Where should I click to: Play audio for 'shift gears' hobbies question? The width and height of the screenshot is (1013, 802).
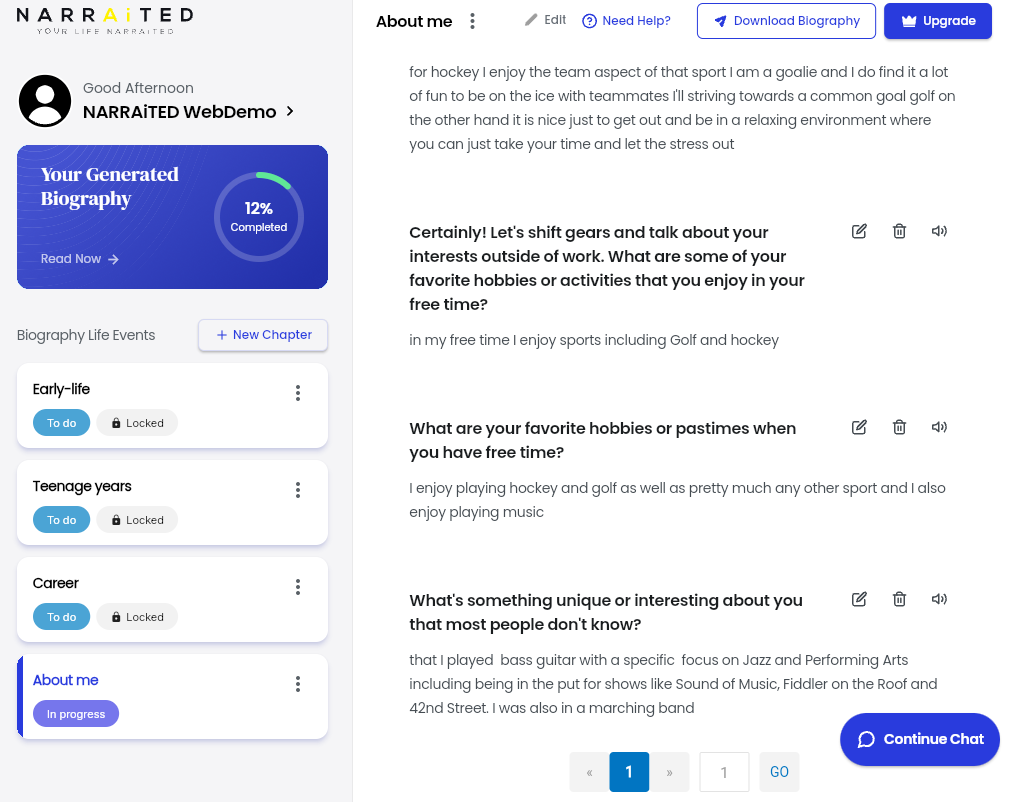(939, 231)
